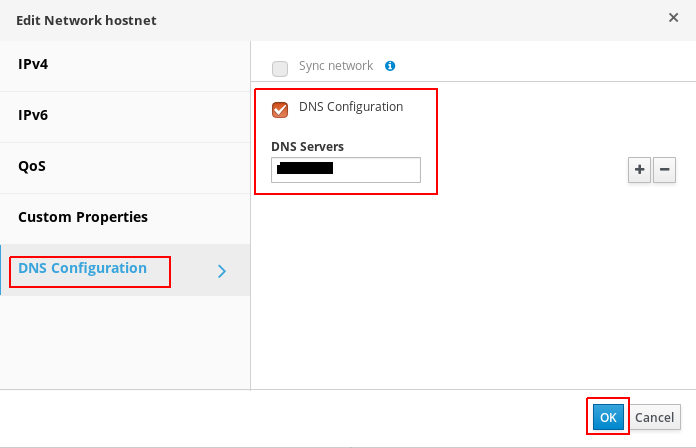Click the chevron next to DNS Configuration

(222, 271)
